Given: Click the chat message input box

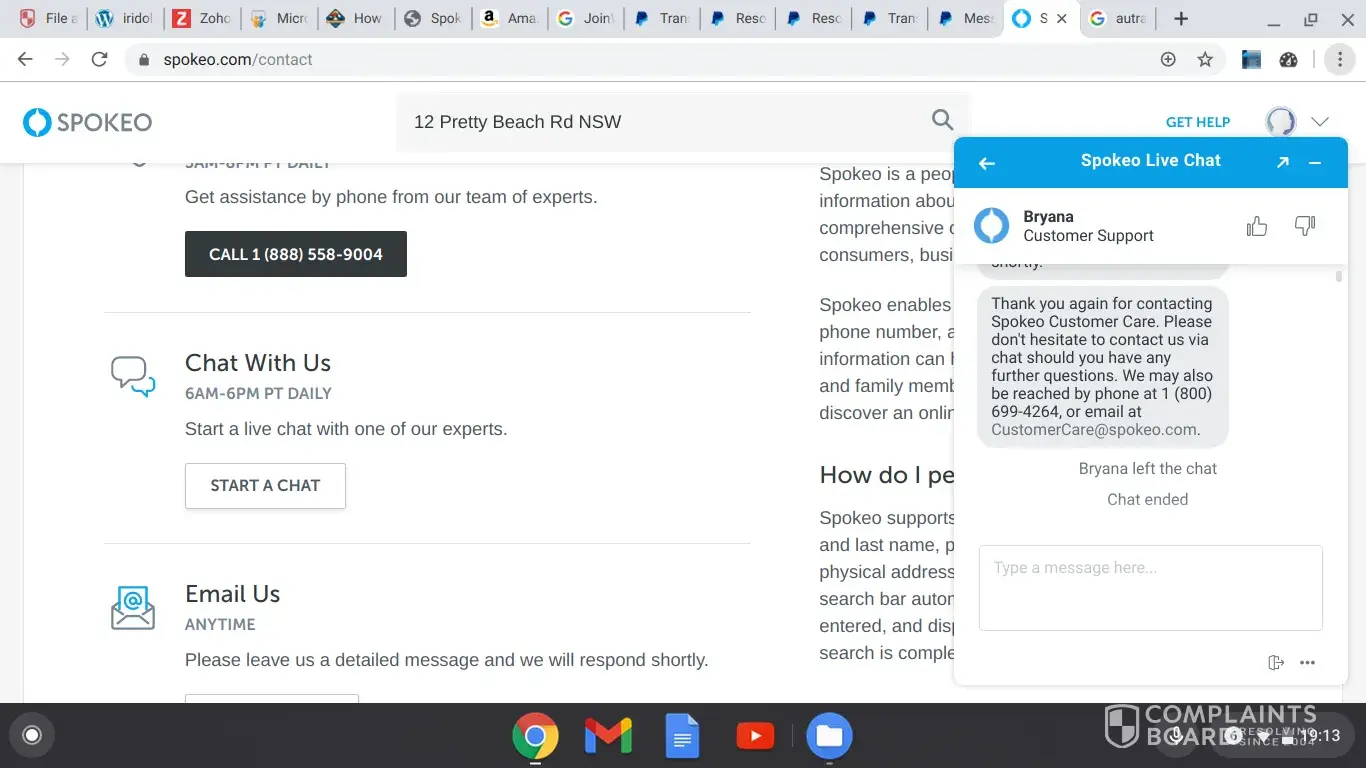Looking at the screenshot, I should coord(1150,588).
